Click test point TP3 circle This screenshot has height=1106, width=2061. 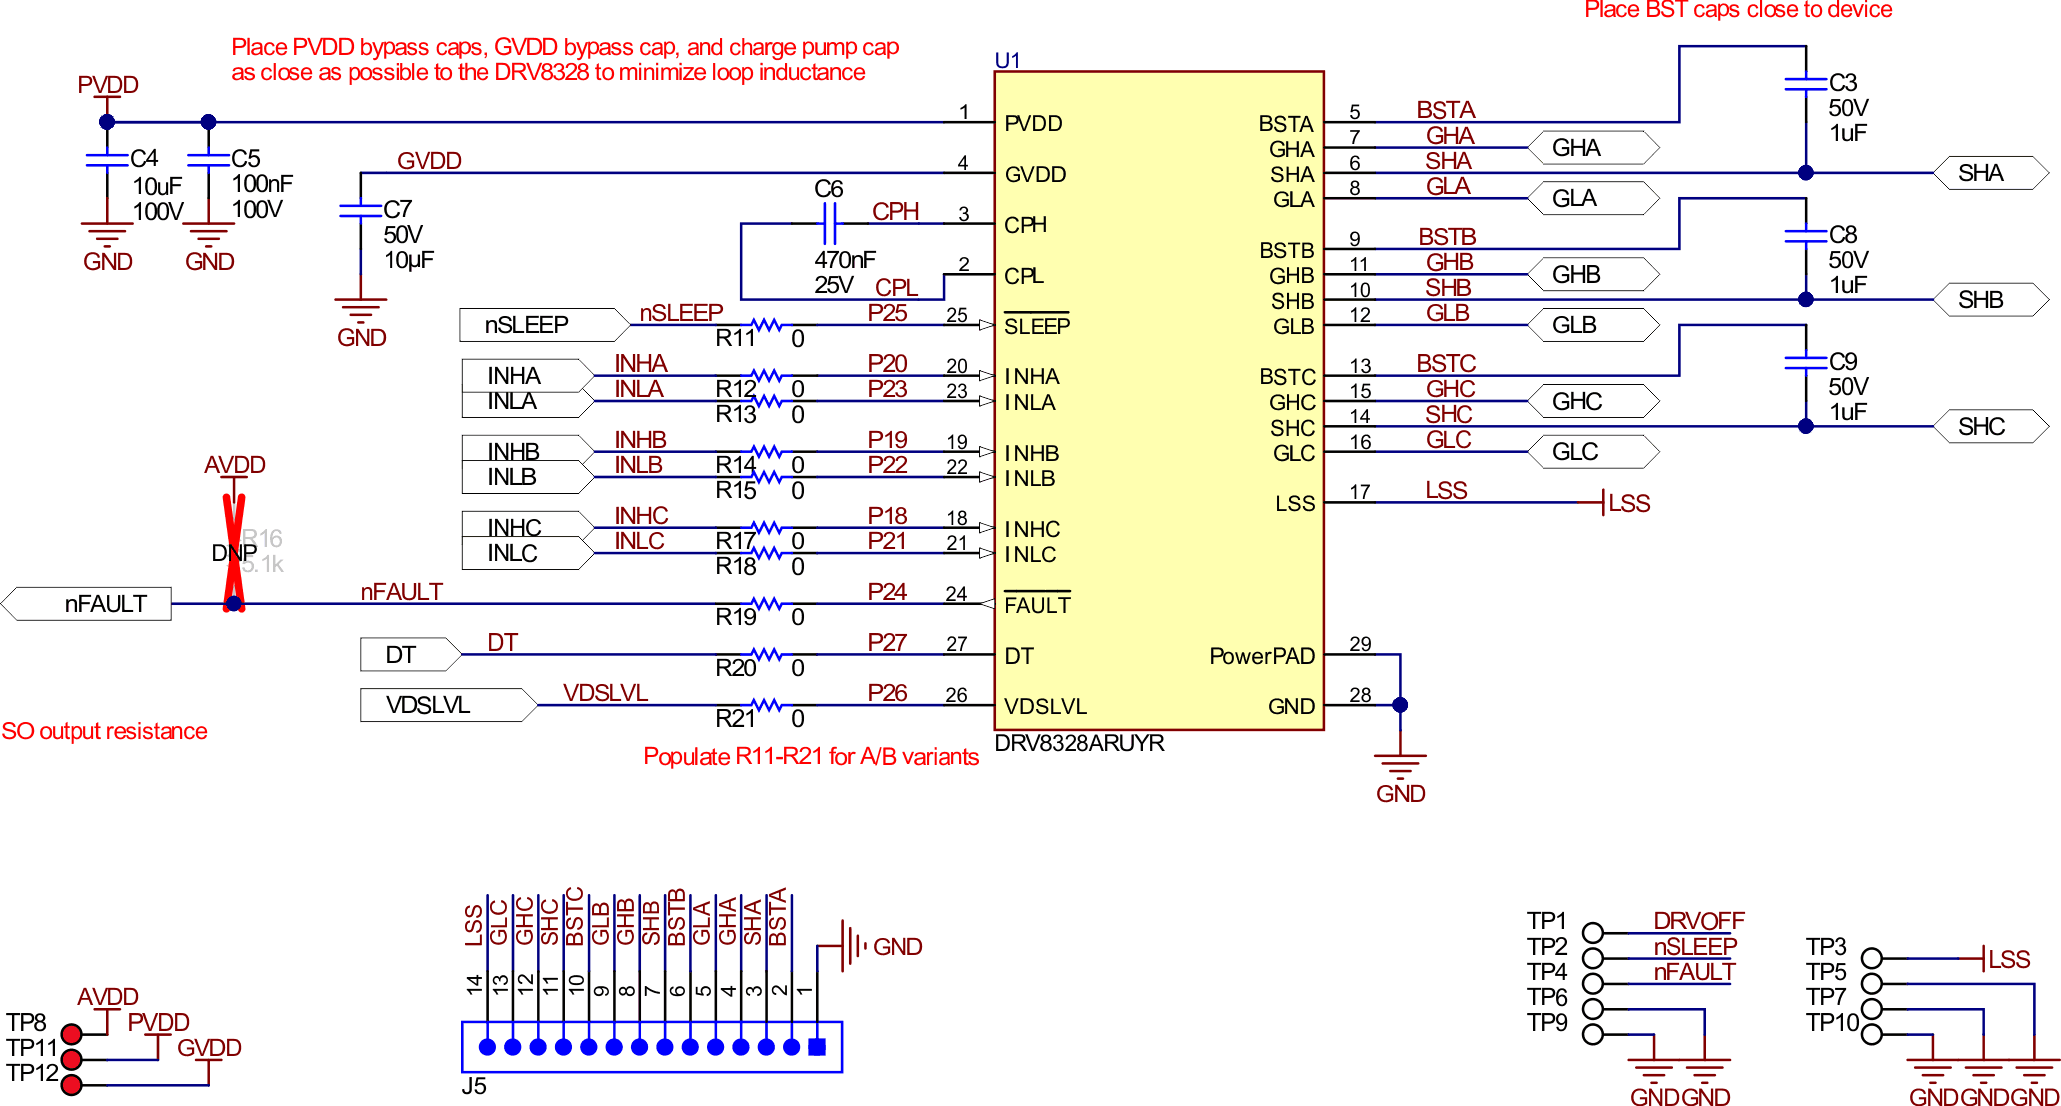click(x=1872, y=958)
